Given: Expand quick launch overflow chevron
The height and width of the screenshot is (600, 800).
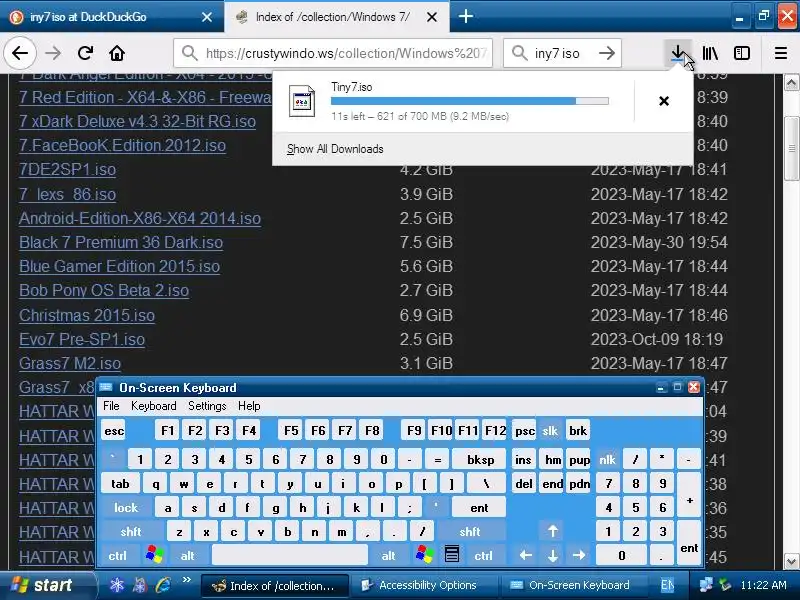Looking at the screenshot, I should pyautogui.click(x=186, y=580).
